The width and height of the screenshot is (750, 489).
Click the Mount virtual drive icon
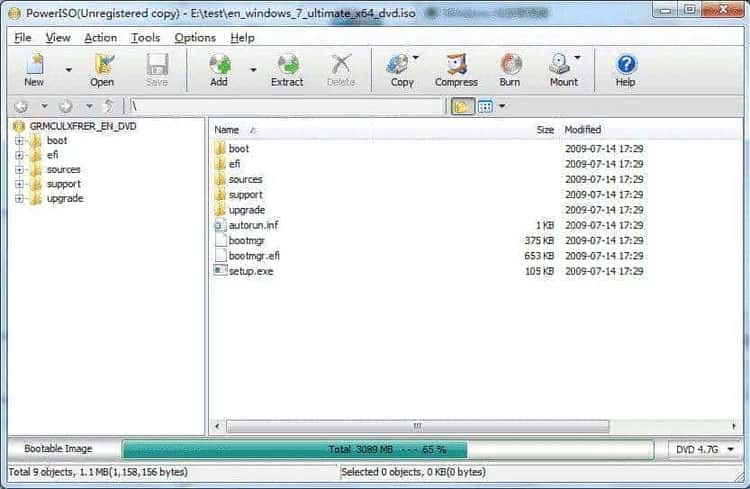click(563, 70)
